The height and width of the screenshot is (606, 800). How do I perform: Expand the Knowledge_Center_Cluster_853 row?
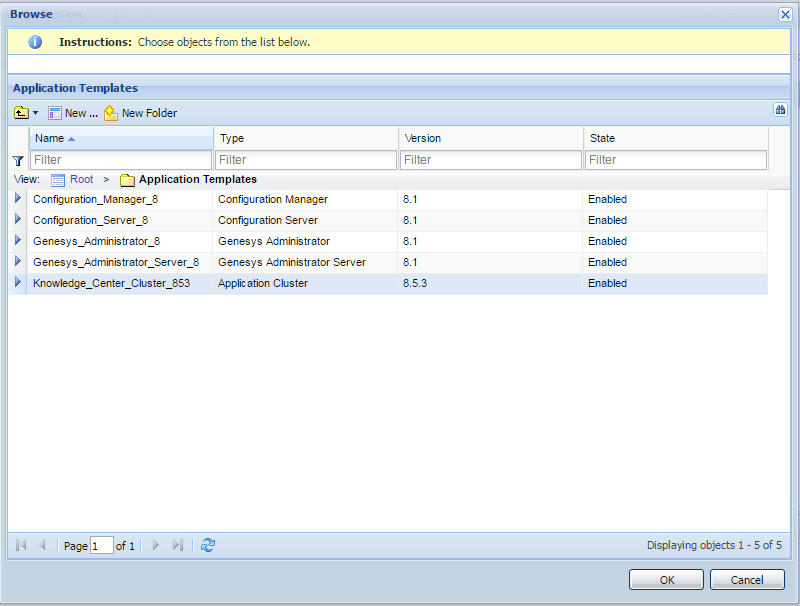(17, 283)
